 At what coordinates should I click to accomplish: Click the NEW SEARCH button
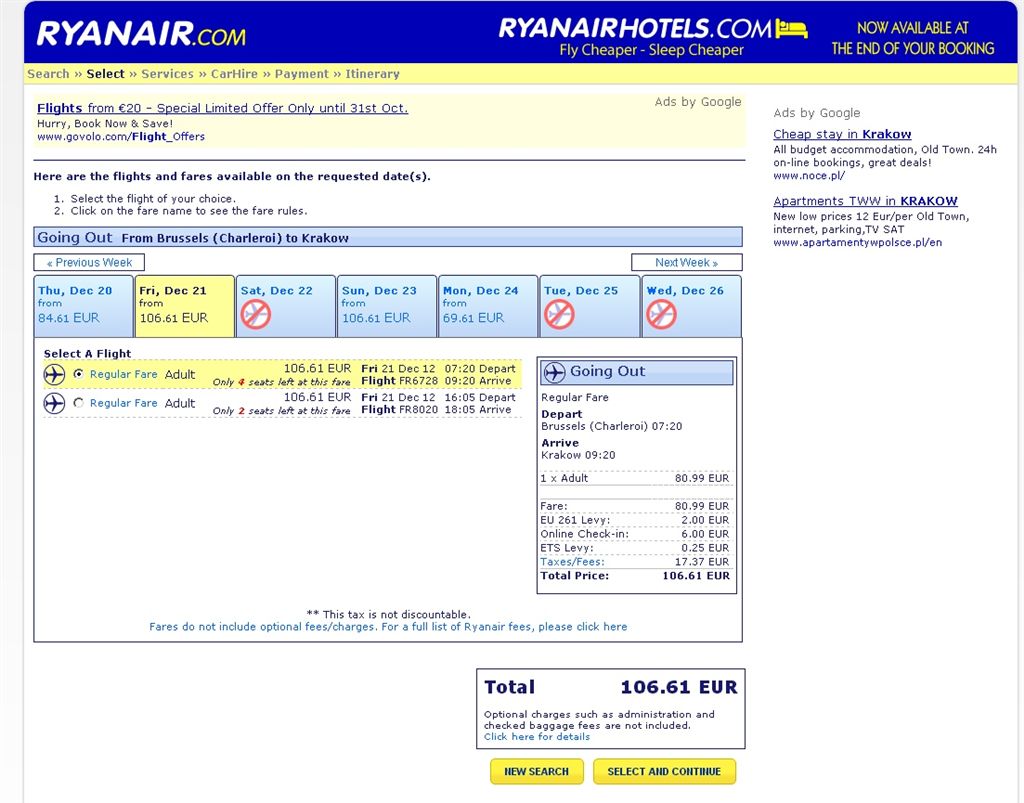(x=536, y=772)
